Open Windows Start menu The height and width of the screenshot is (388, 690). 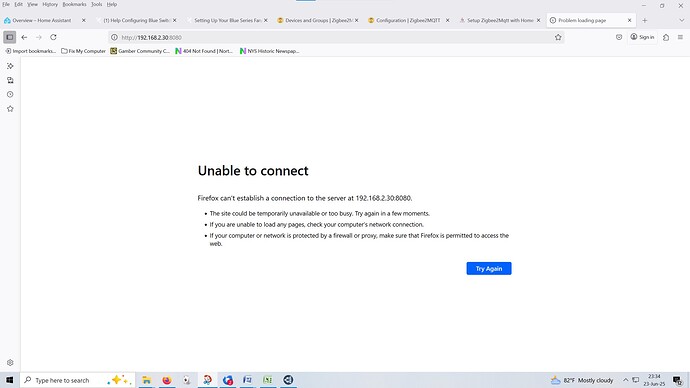click(x=9, y=380)
